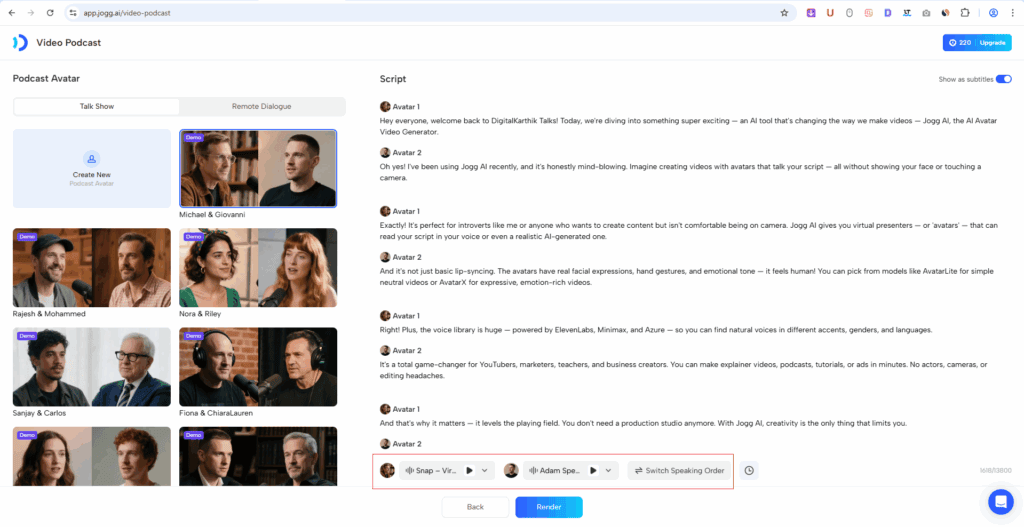Open the clock timing icon
This screenshot has height=527, width=1024.
point(749,470)
